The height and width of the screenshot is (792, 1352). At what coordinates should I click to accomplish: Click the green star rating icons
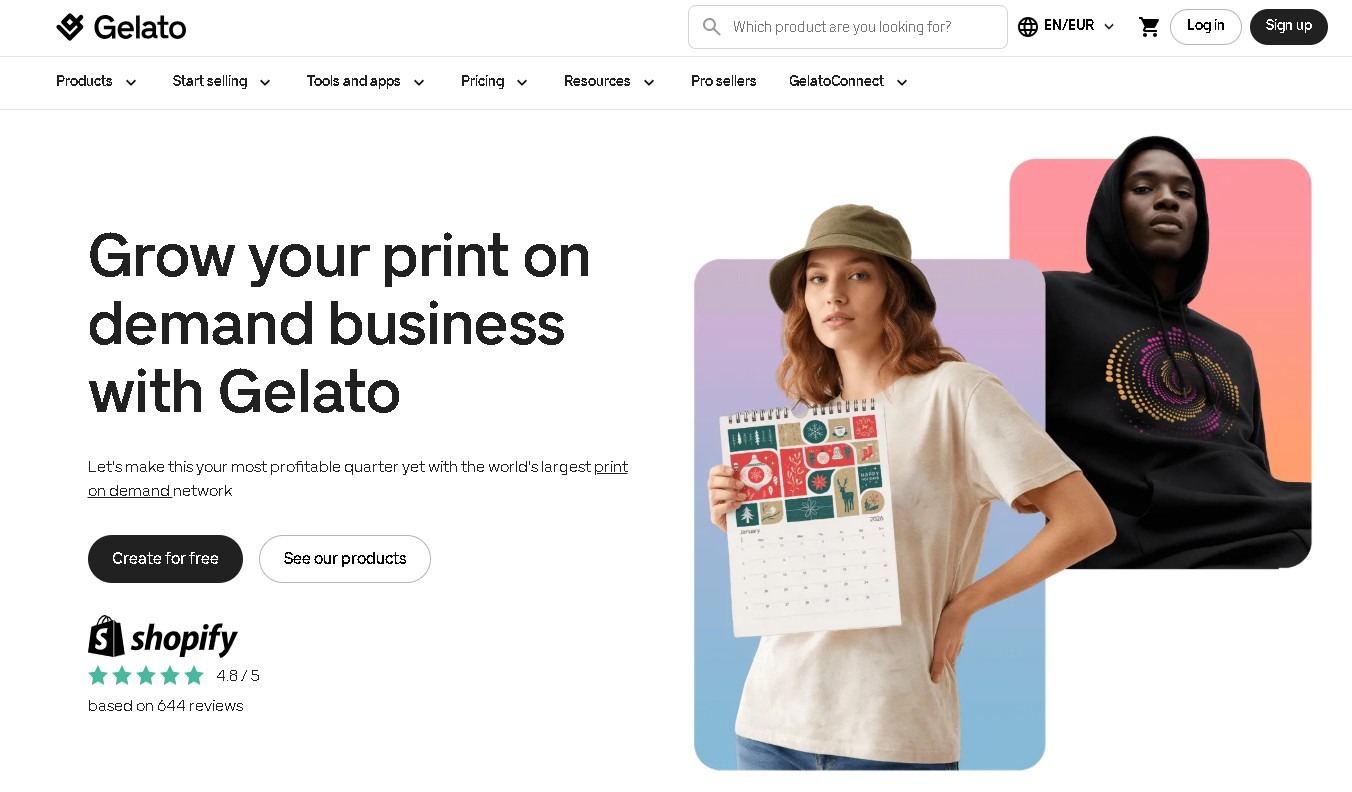coord(146,676)
